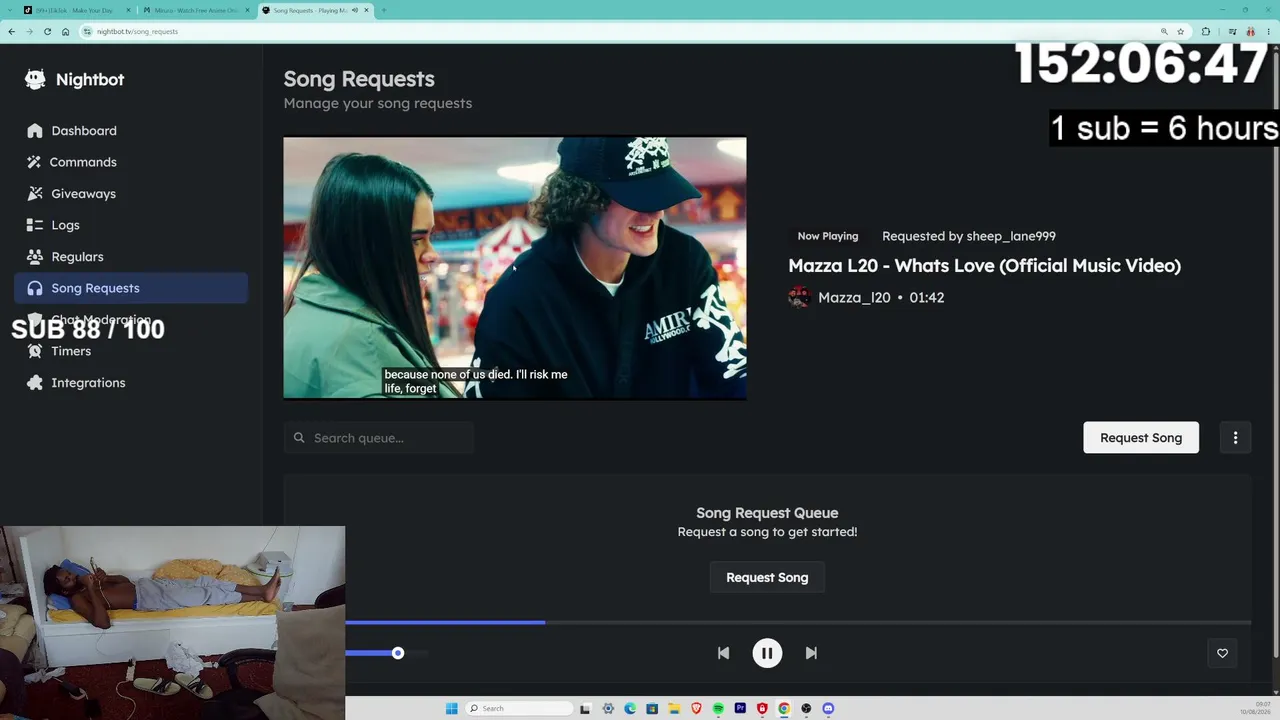
Task: View site information for nightbot.tv
Action: point(88,31)
